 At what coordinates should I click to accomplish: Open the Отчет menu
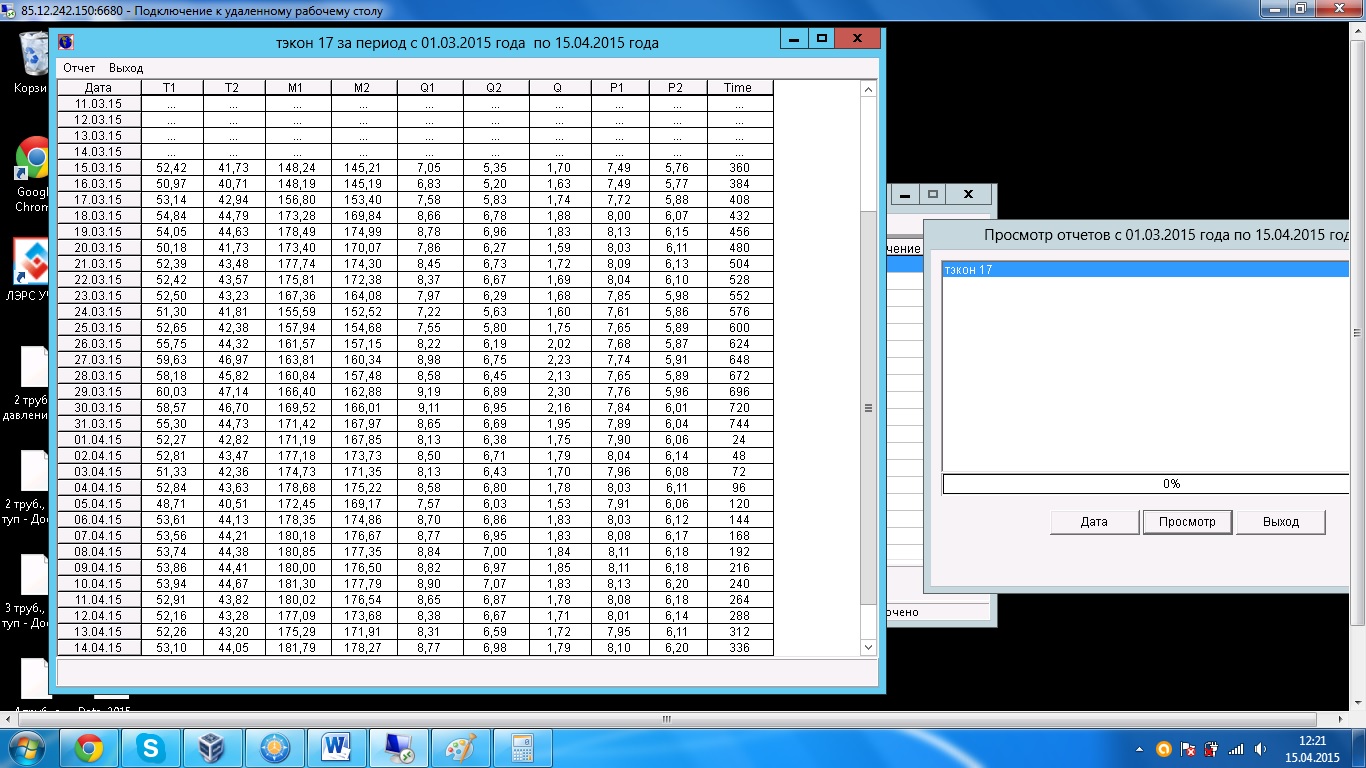pyautogui.click(x=79, y=68)
